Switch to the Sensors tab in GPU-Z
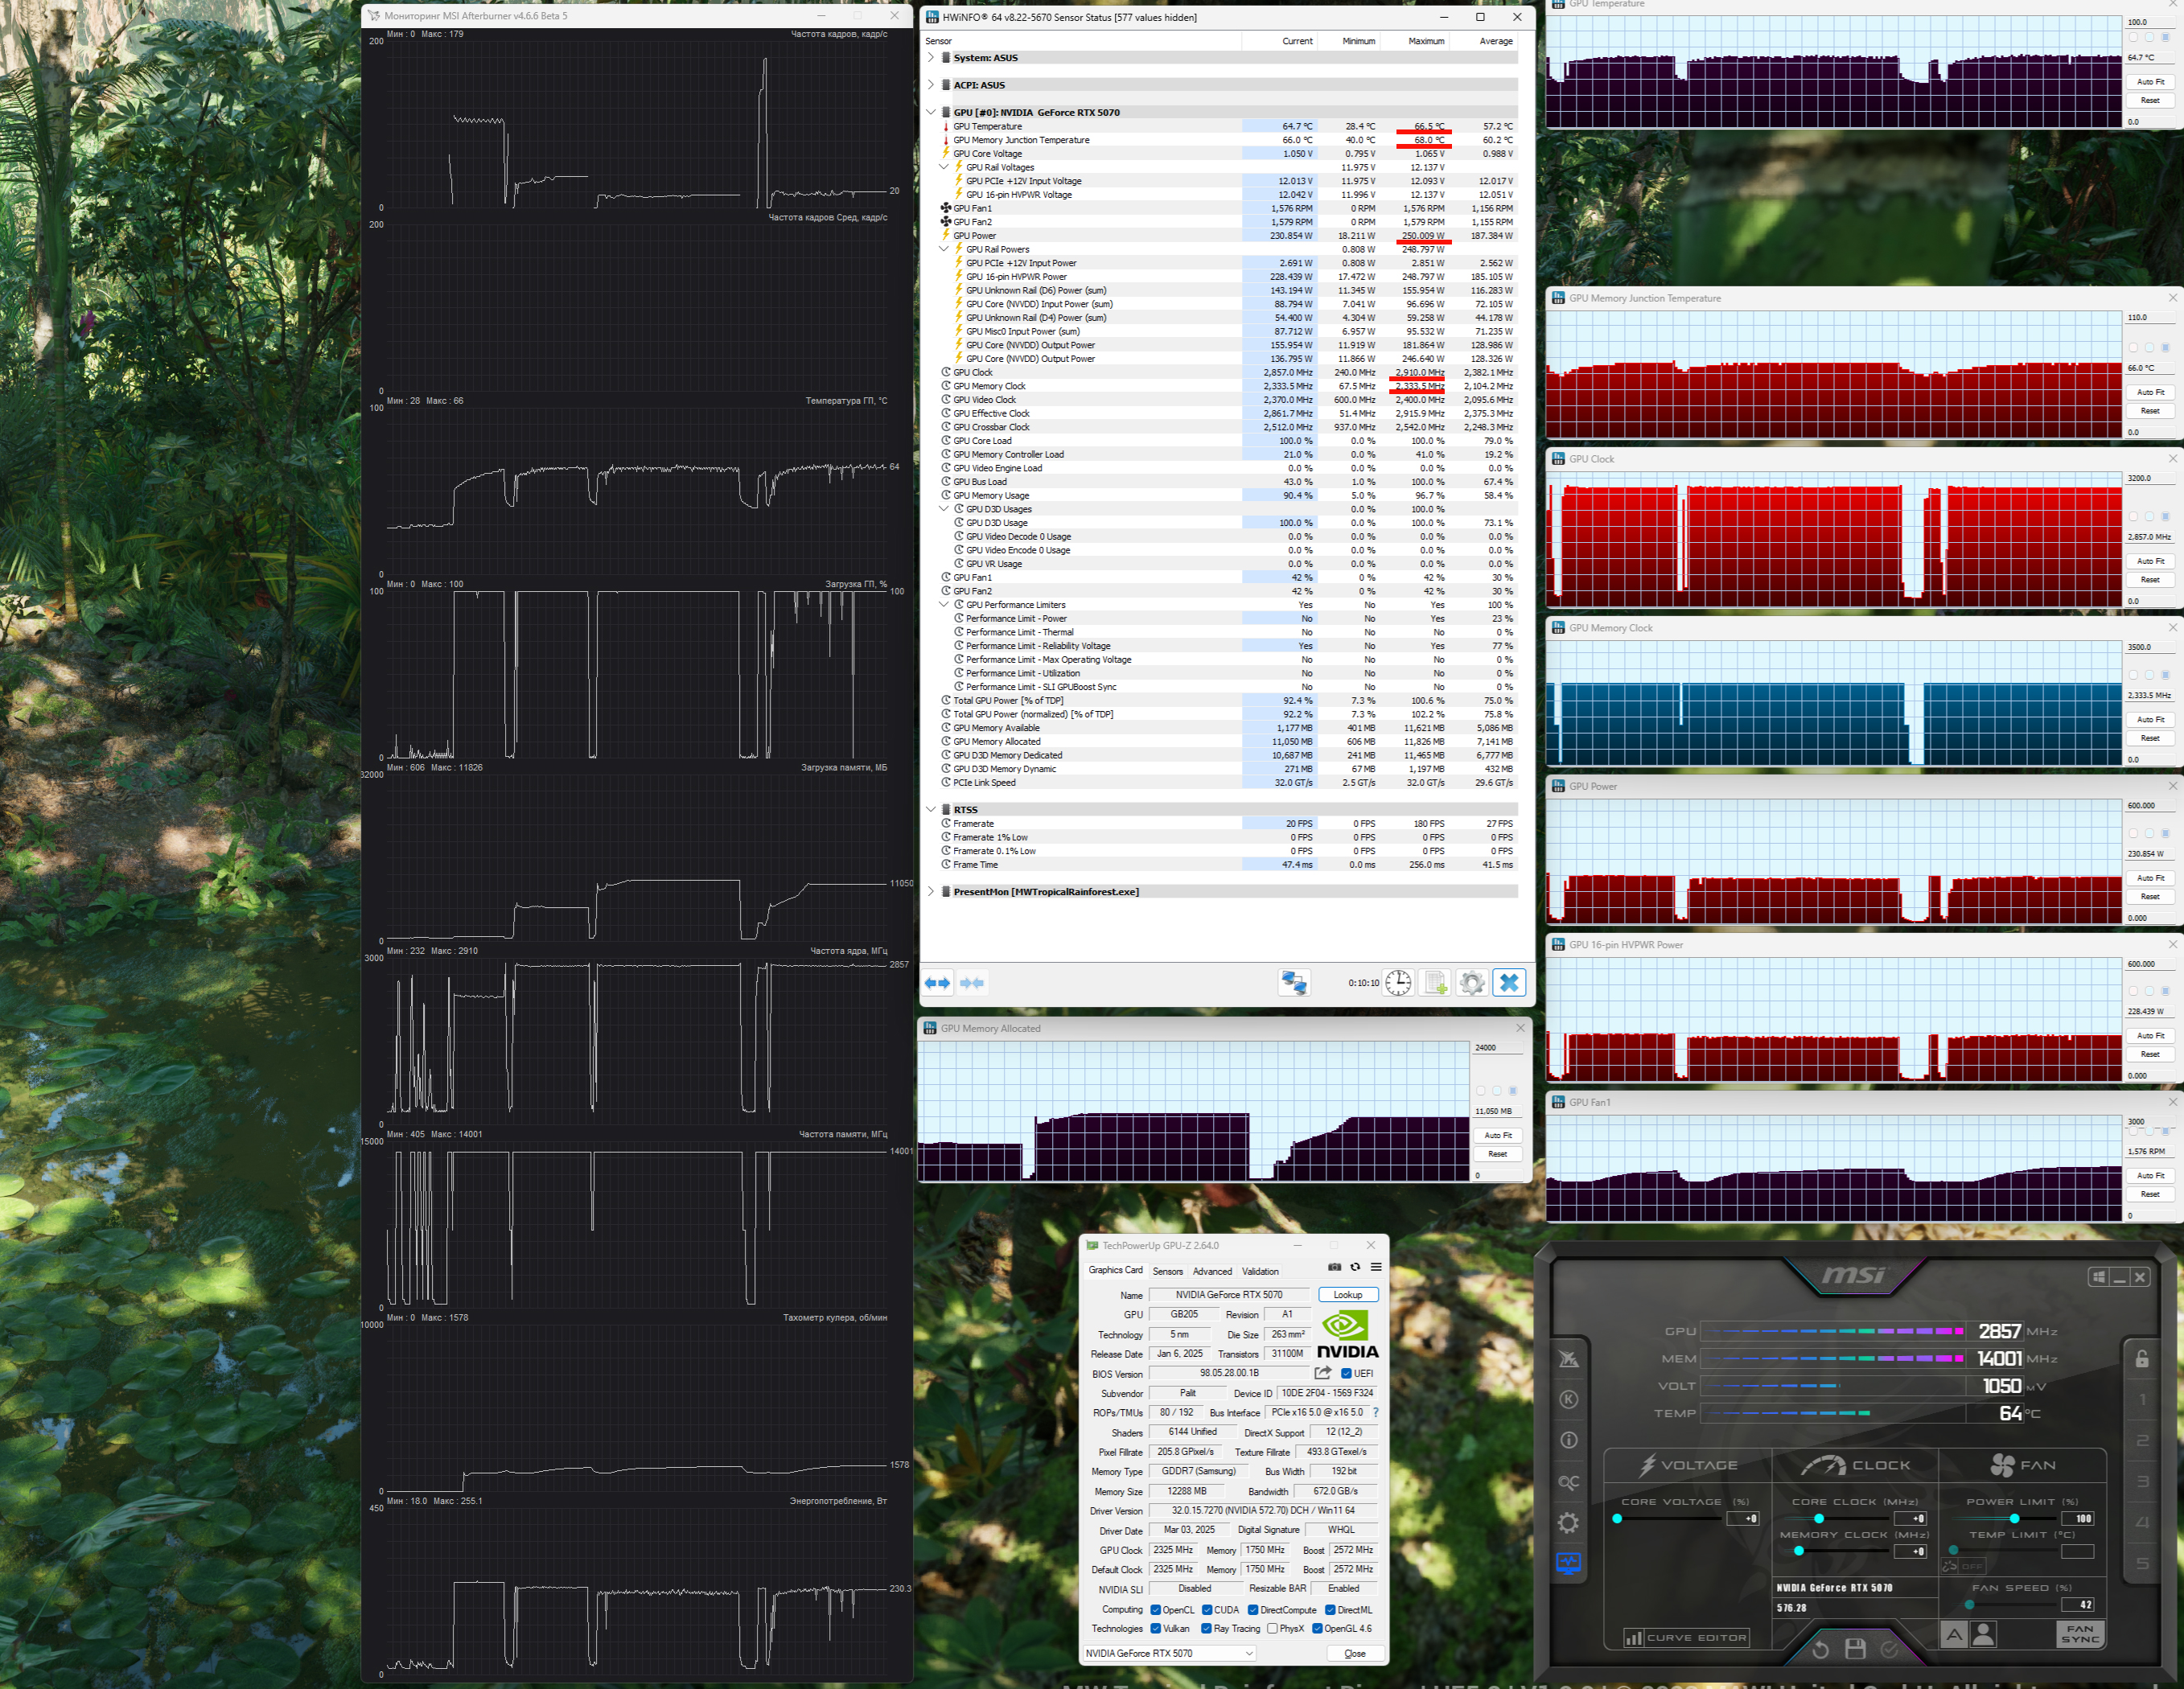This screenshot has width=2184, height=1689. (x=1167, y=1271)
